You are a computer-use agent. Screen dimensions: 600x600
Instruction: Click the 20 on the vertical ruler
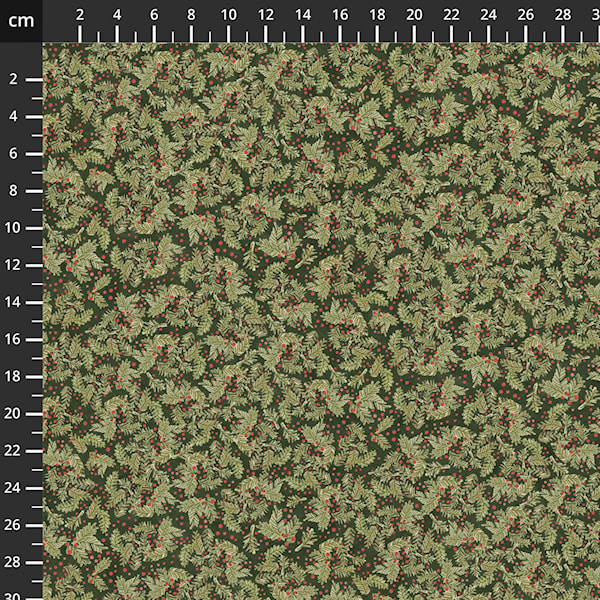(x=12, y=413)
